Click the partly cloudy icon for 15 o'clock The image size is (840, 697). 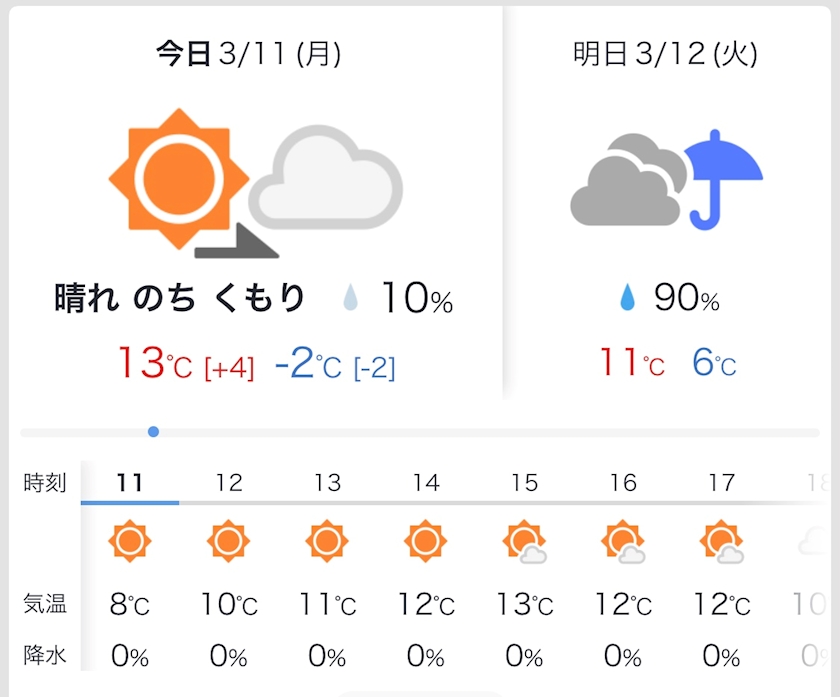[524, 542]
